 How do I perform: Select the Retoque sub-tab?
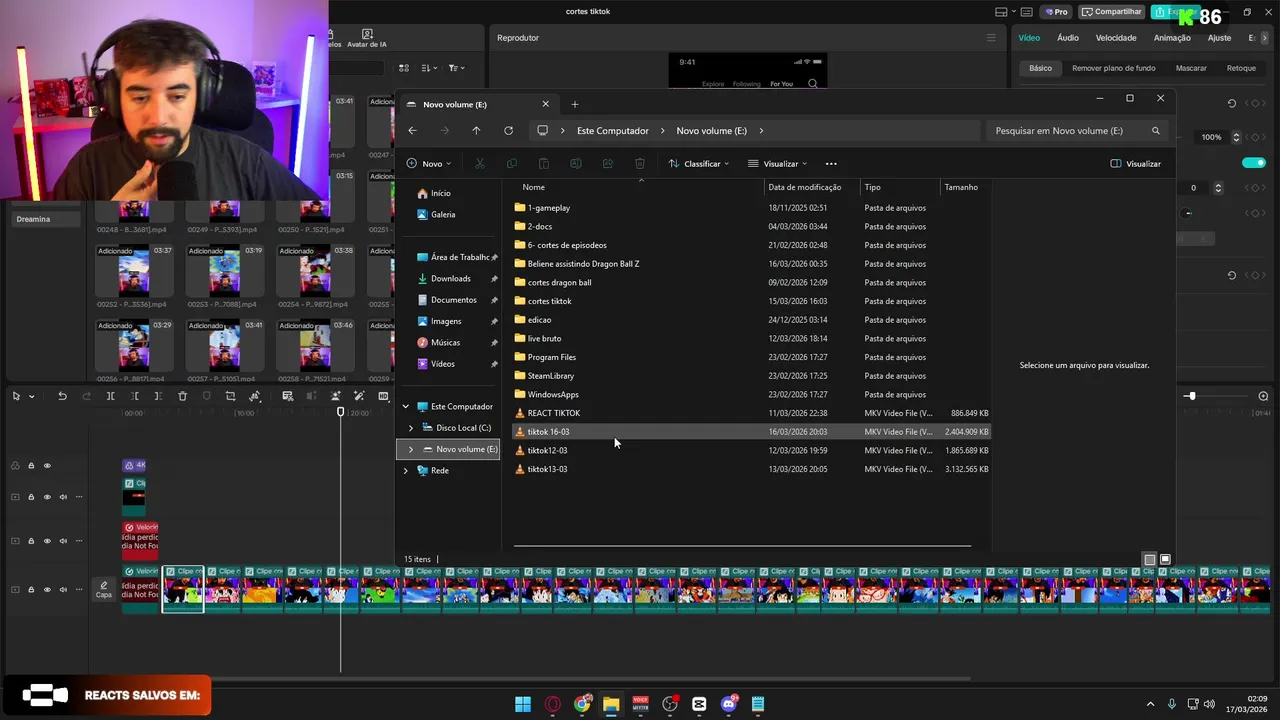(1241, 68)
